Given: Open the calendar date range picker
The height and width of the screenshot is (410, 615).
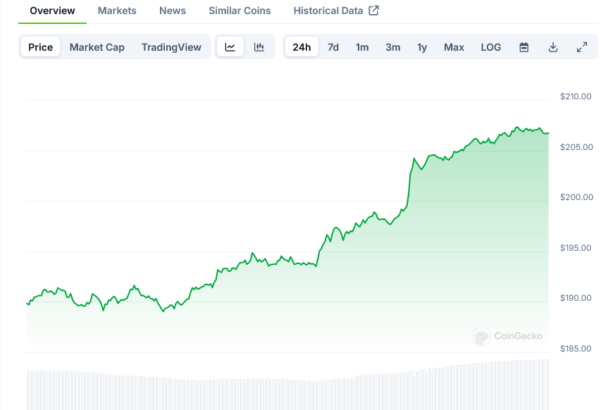Looking at the screenshot, I should (524, 47).
